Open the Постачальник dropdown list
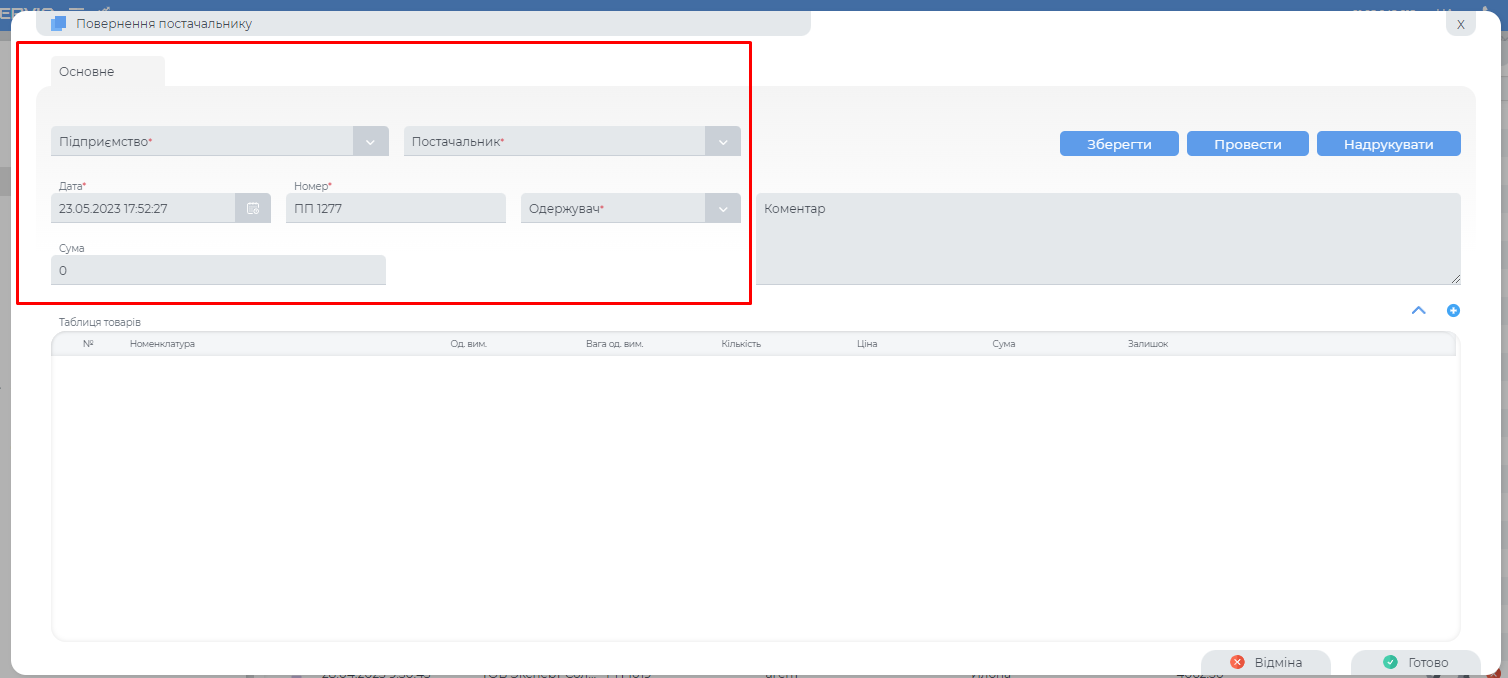Viewport: 1508px width, 678px height. tap(722, 142)
